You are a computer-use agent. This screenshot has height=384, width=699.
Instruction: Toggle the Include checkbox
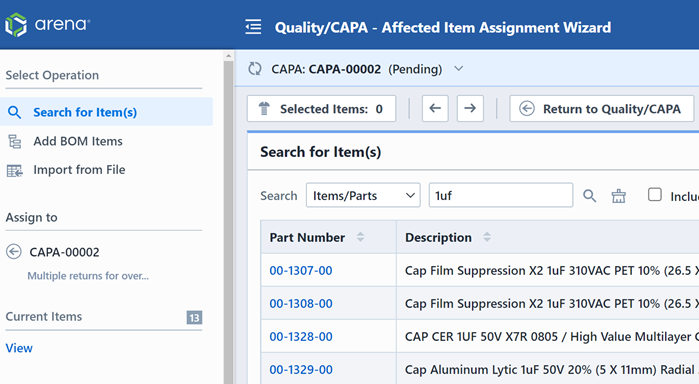tap(654, 194)
